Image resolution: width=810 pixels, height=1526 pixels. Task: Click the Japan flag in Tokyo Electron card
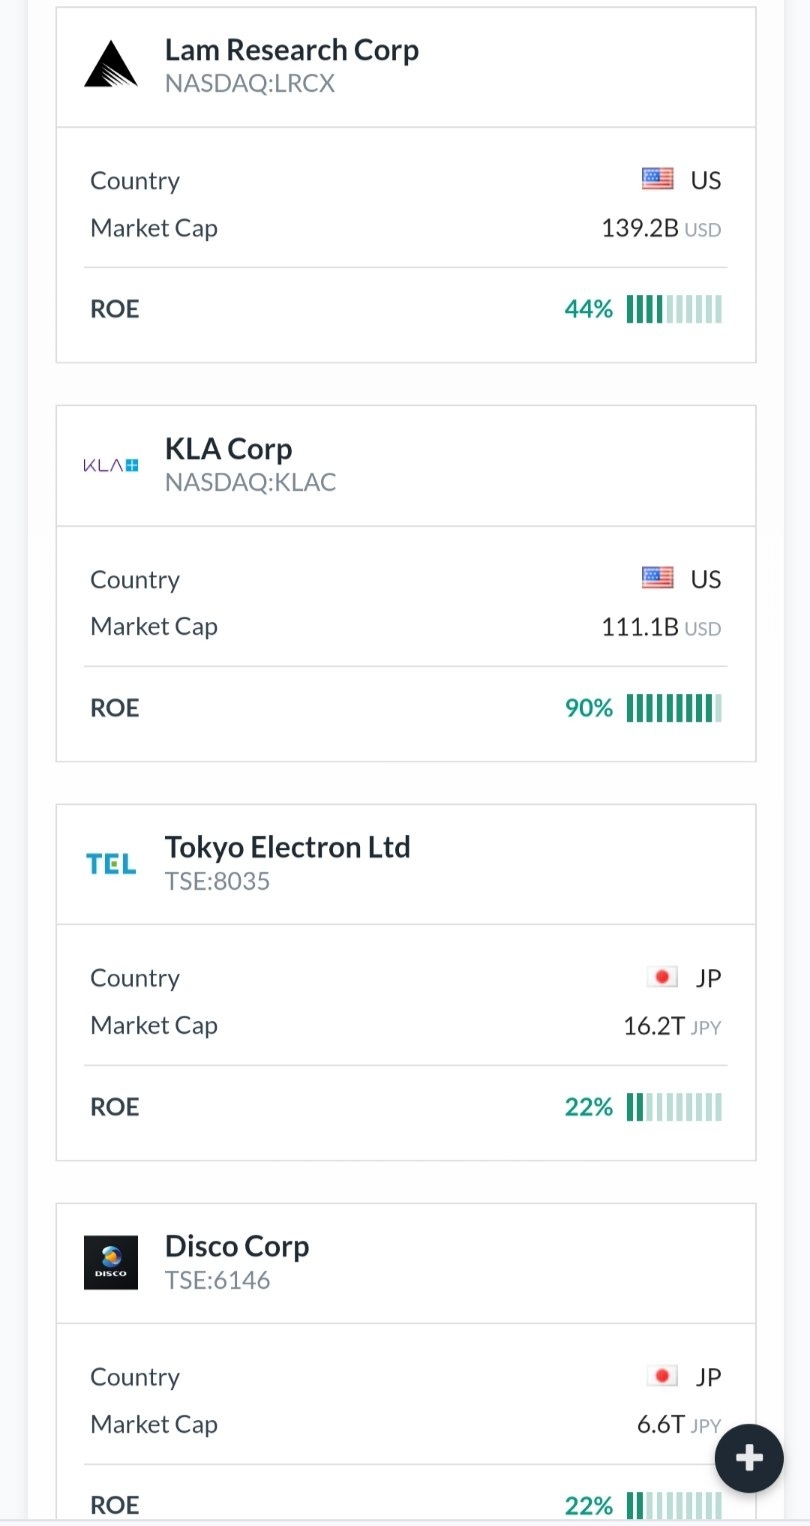[x=662, y=977]
